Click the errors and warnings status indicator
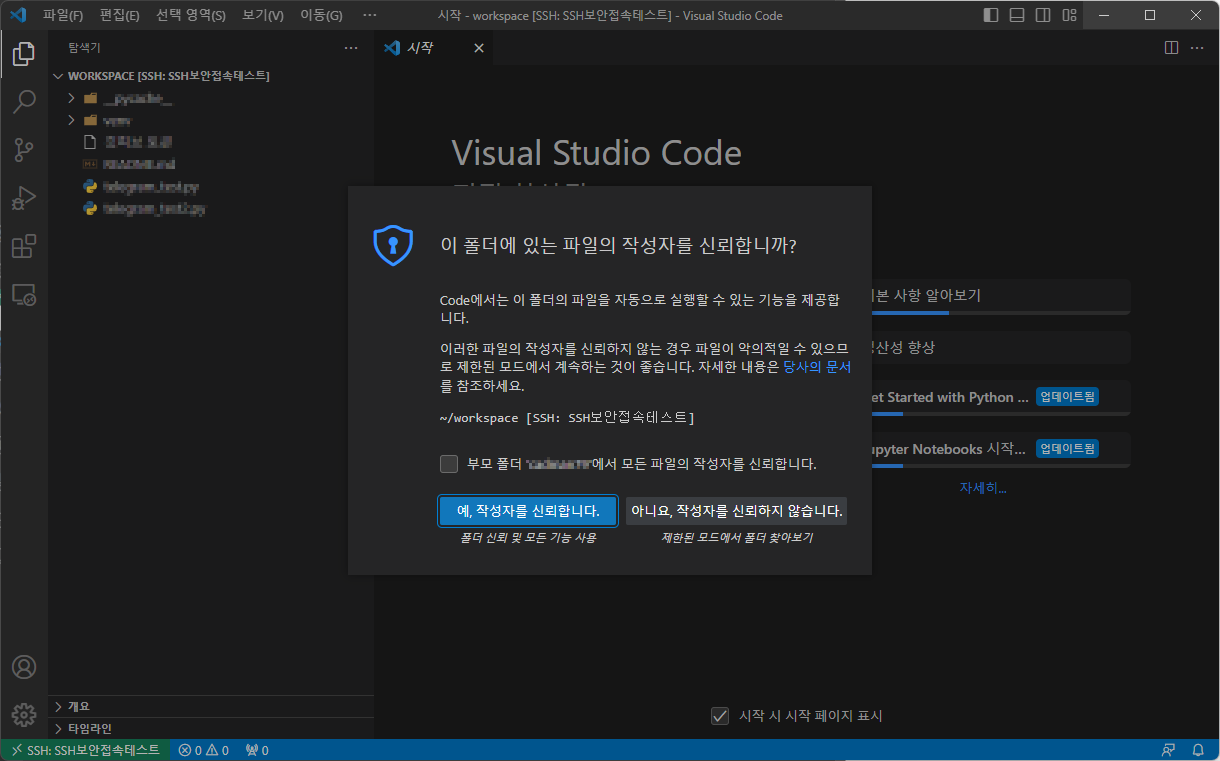 pyautogui.click(x=203, y=750)
